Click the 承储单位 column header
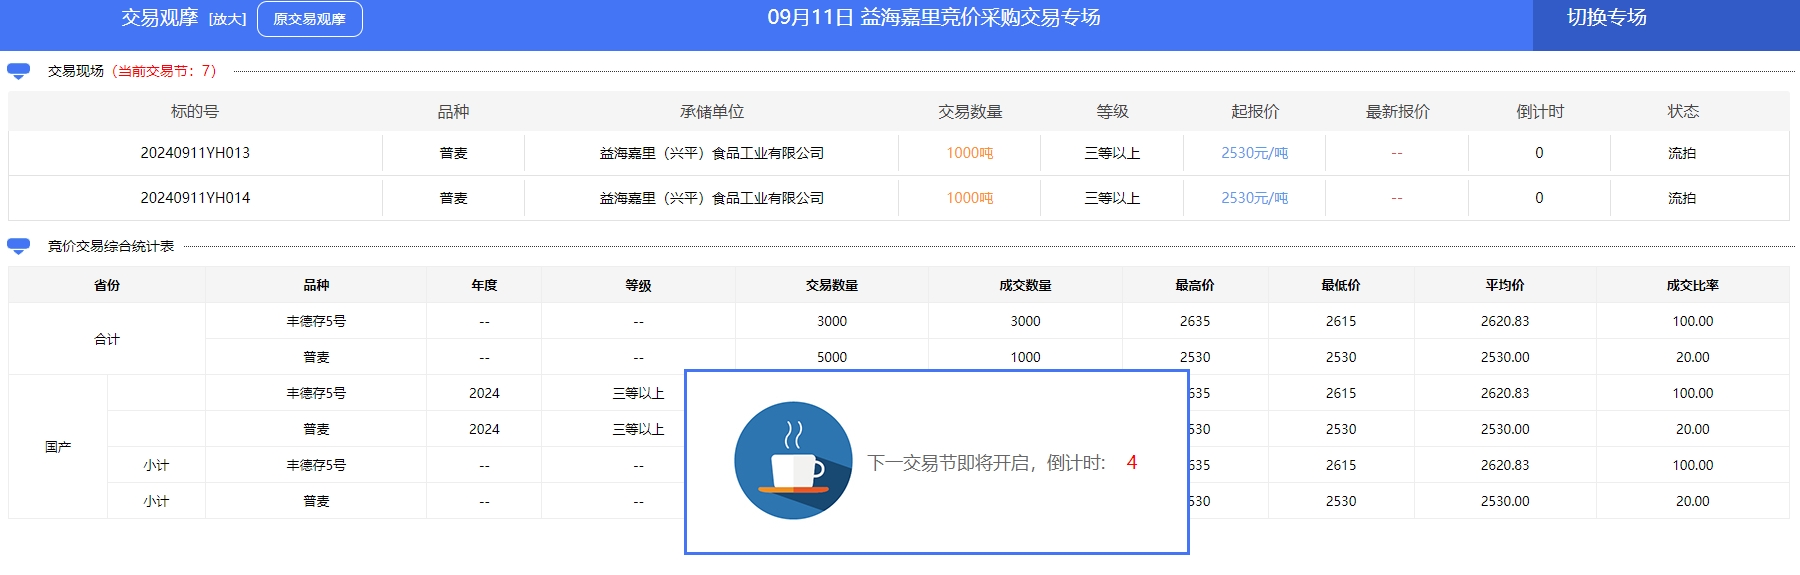The height and width of the screenshot is (575, 1800). click(712, 111)
